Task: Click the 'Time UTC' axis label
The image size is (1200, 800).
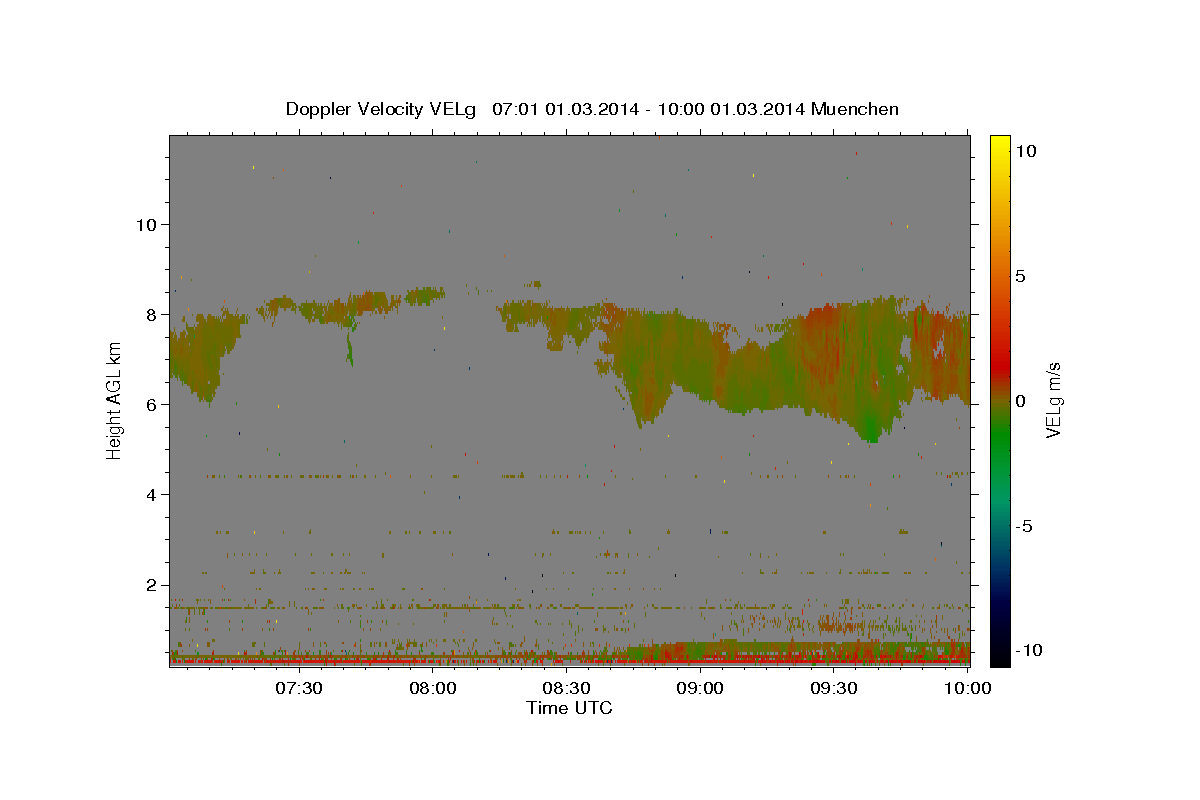Action: click(x=569, y=708)
